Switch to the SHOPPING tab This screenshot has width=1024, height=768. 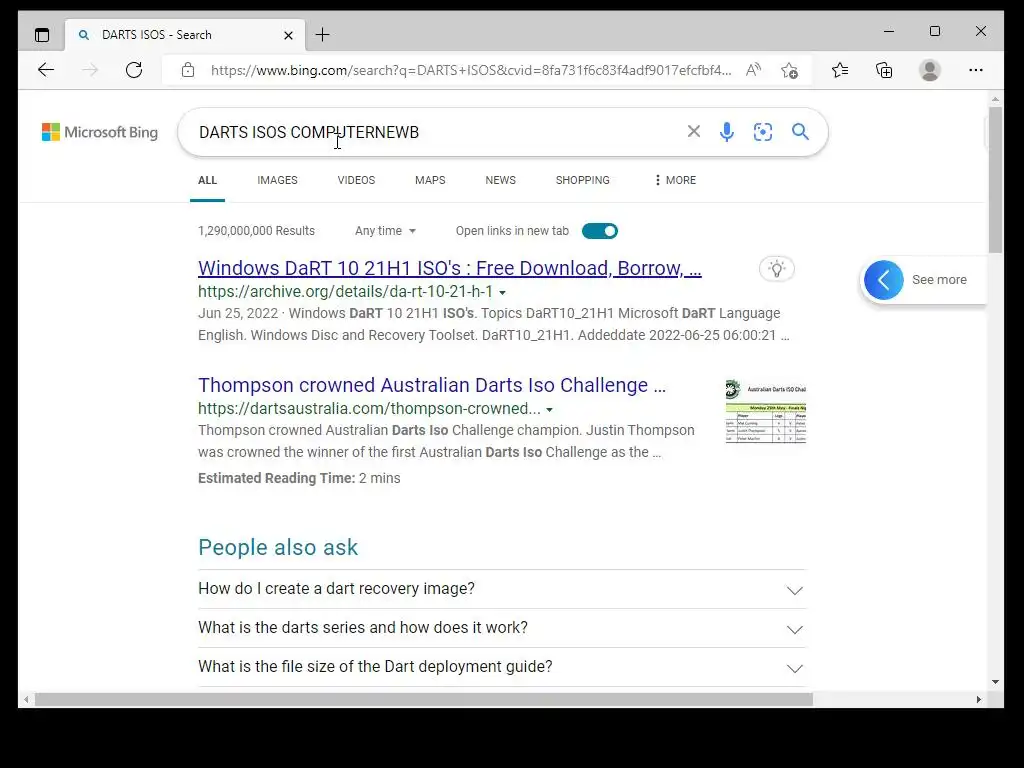(x=583, y=180)
